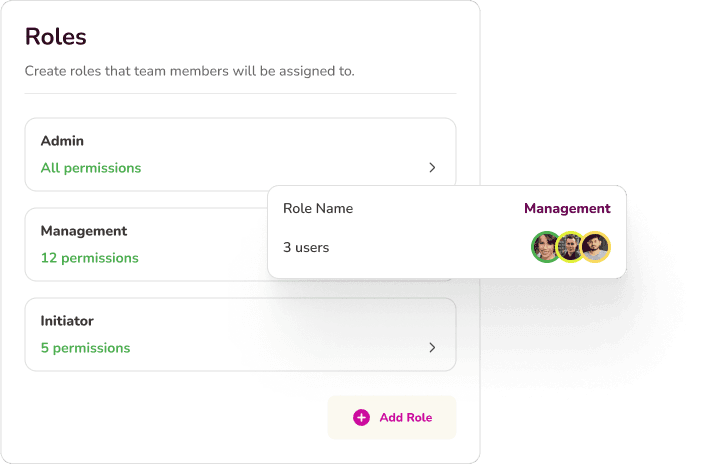This screenshot has width=711, height=464.
Task: Expand the Initiator role chevron arrow
Action: [x=432, y=348]
